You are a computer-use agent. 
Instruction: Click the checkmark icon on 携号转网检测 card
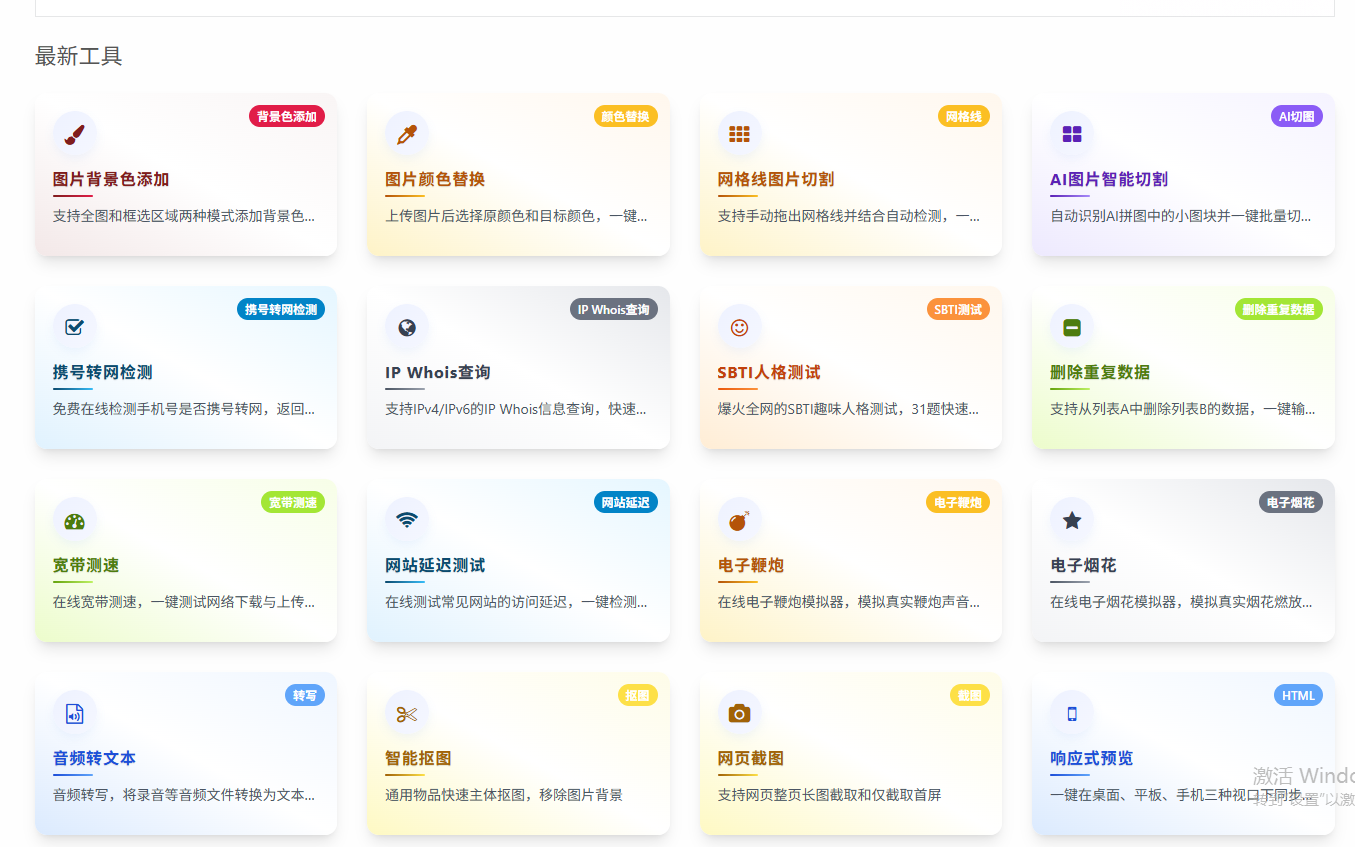point(74,327)
